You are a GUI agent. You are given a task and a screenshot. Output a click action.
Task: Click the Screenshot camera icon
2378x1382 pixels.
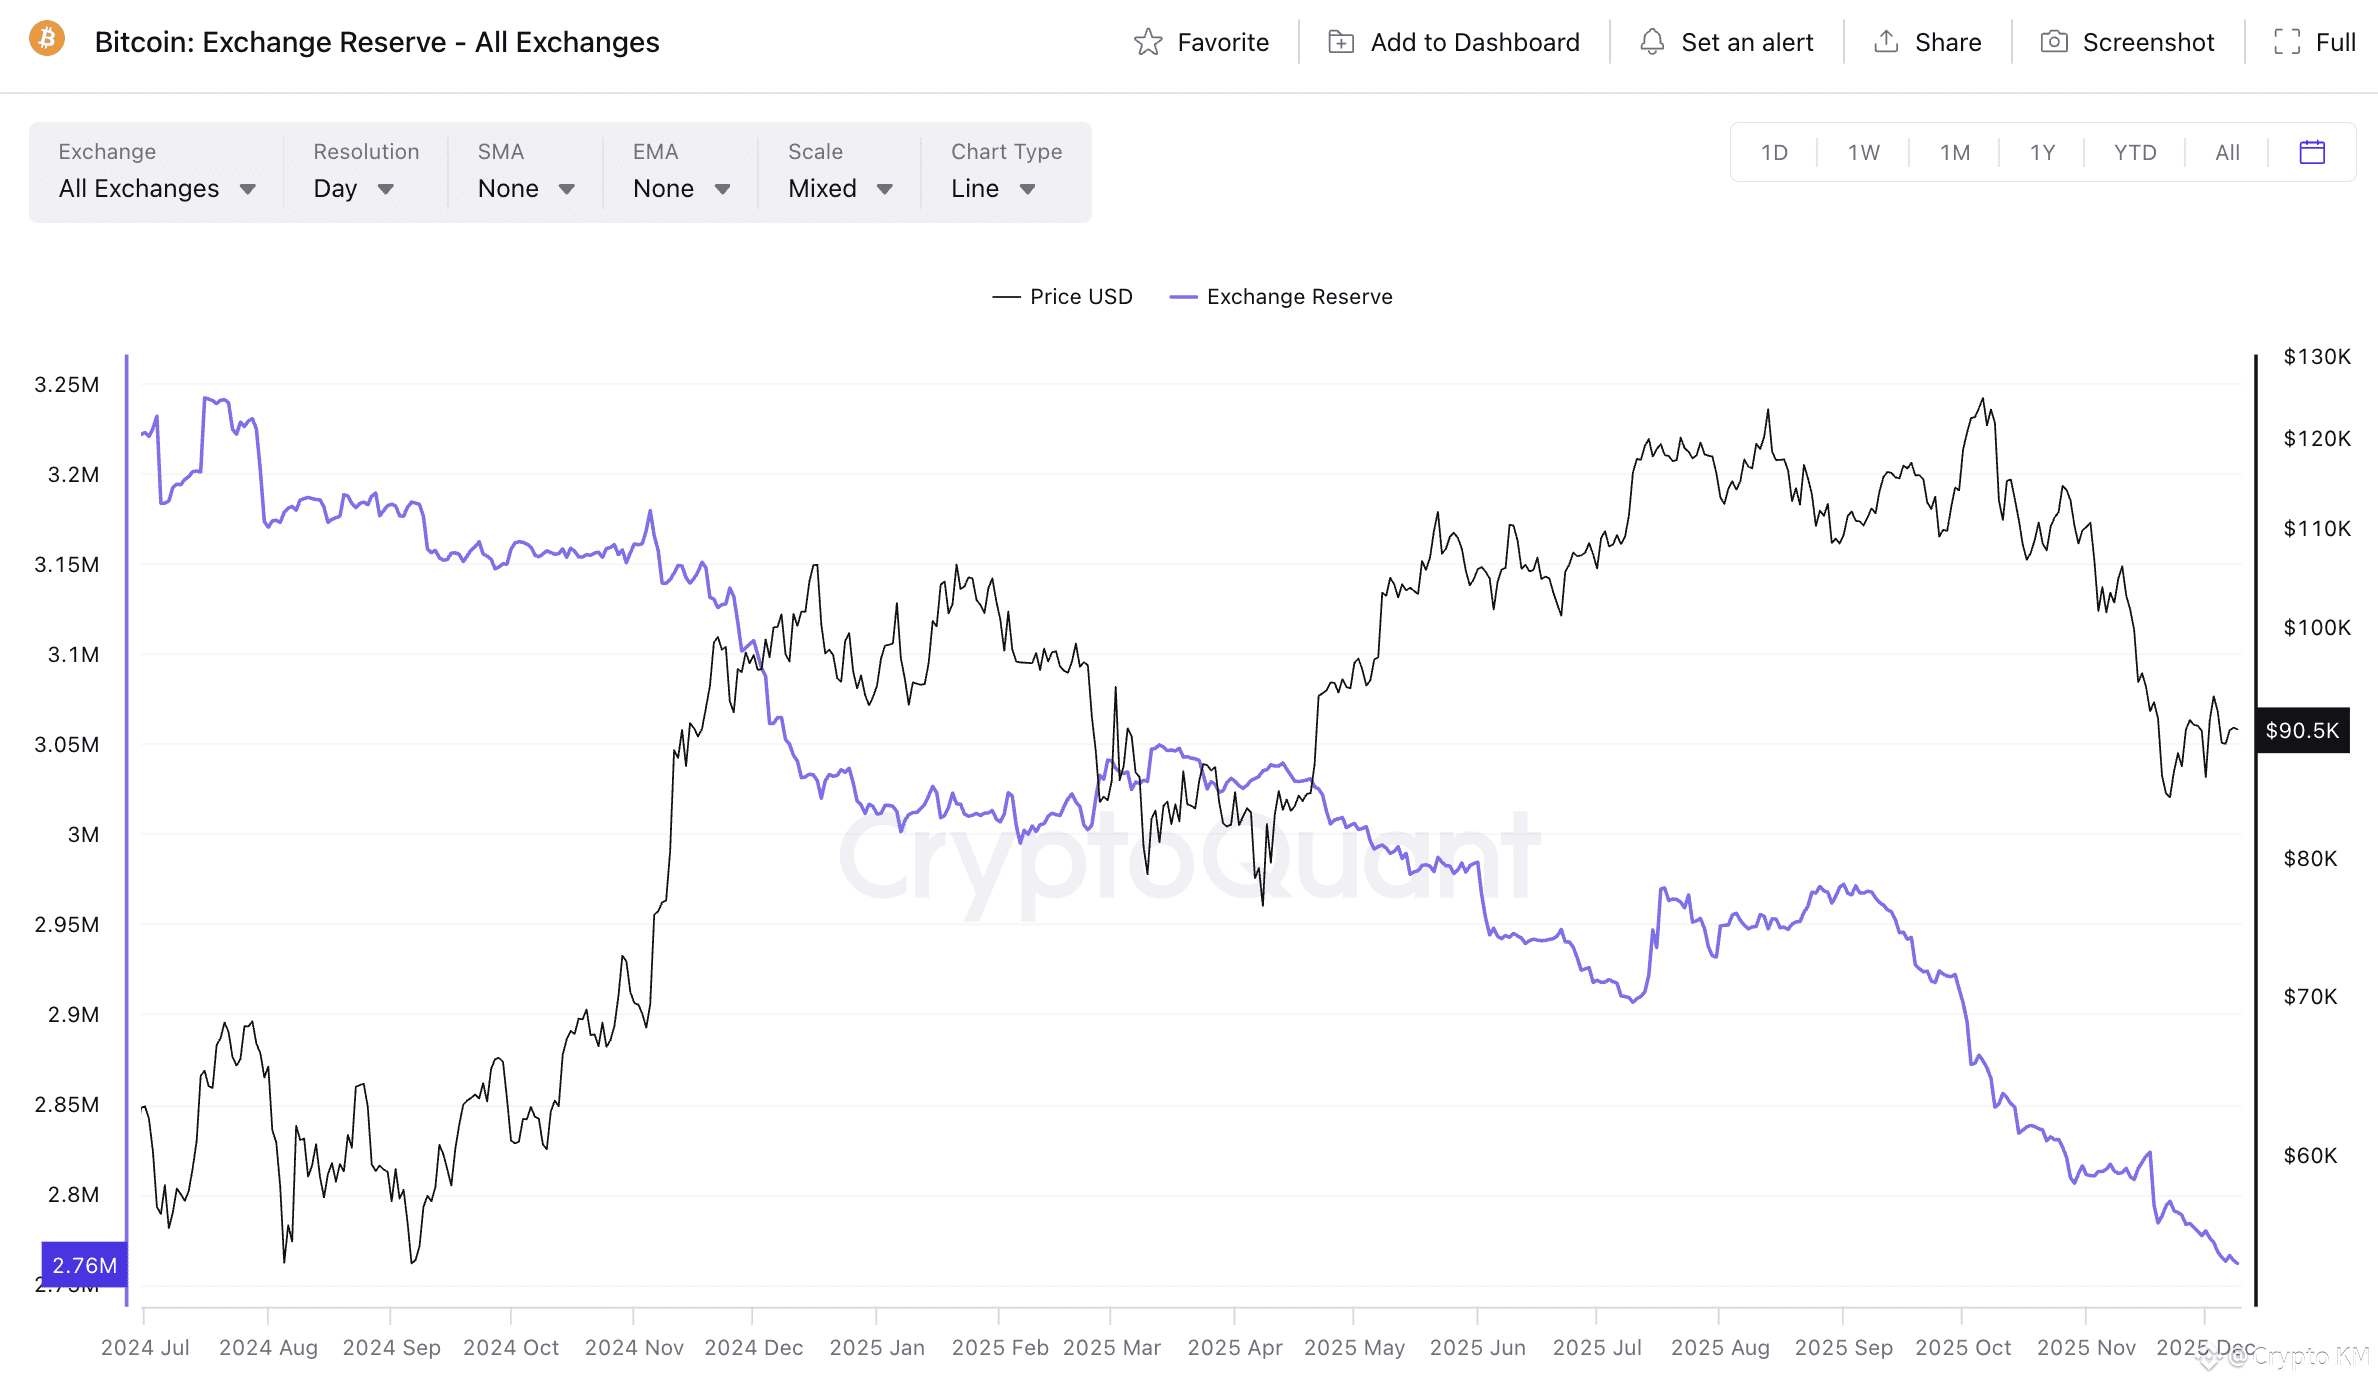(2054, 42)
